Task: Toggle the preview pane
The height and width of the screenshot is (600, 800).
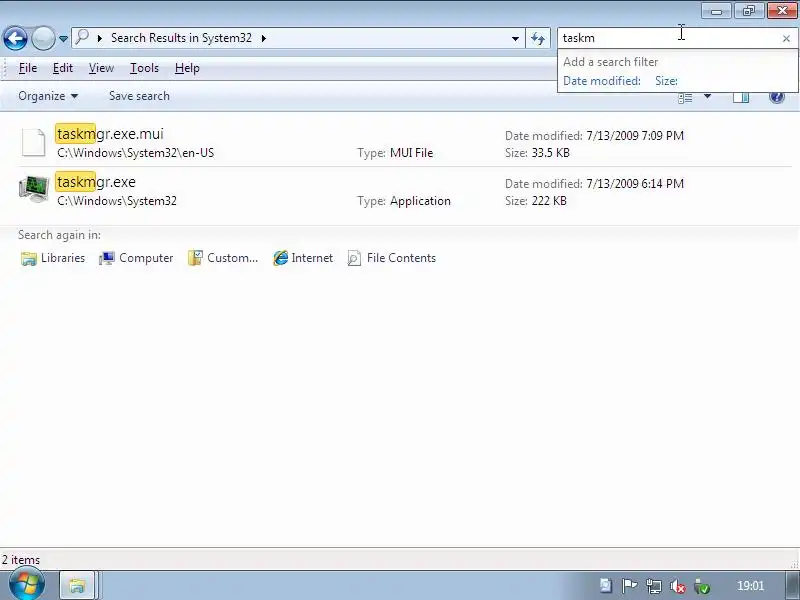Action: (x=741, y=97)
